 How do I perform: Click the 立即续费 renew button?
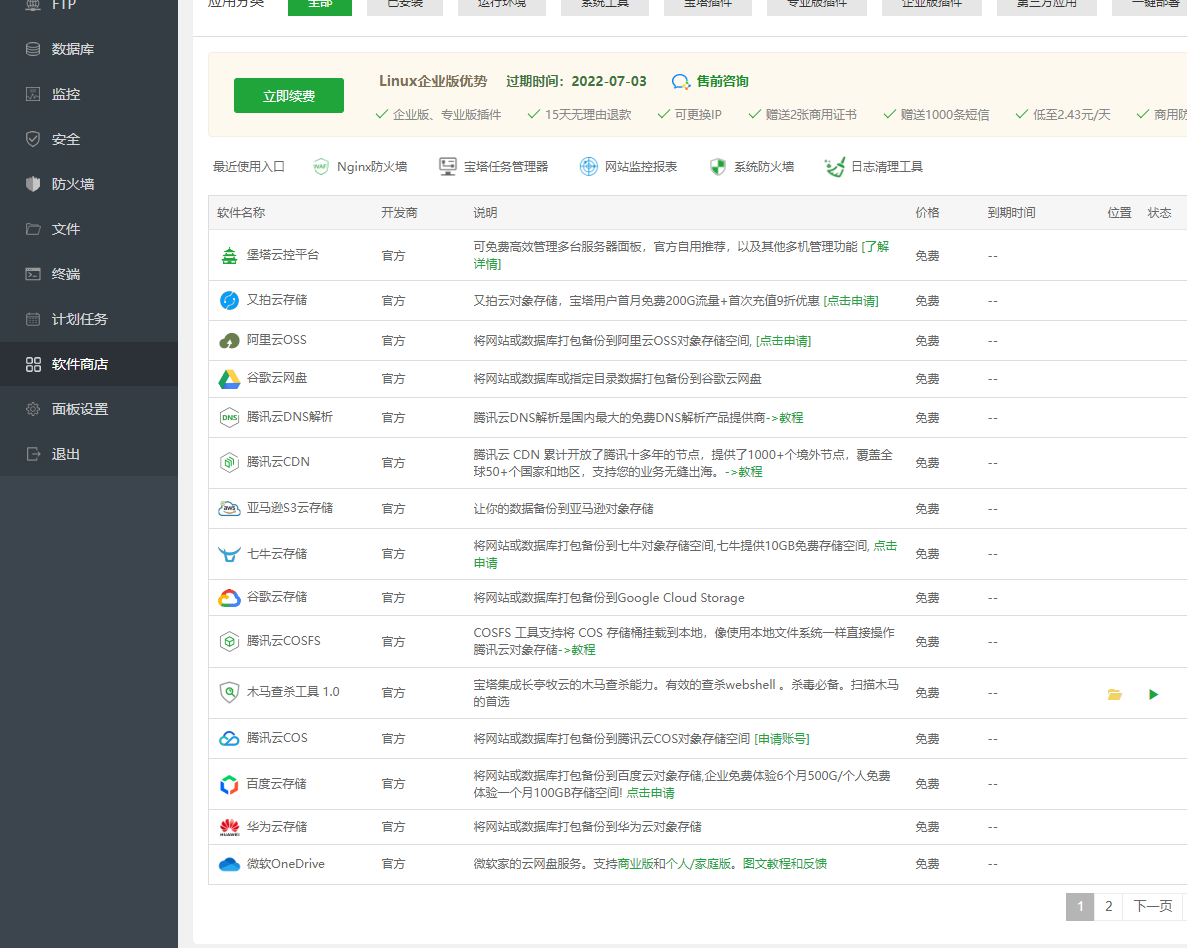point(288,95)
